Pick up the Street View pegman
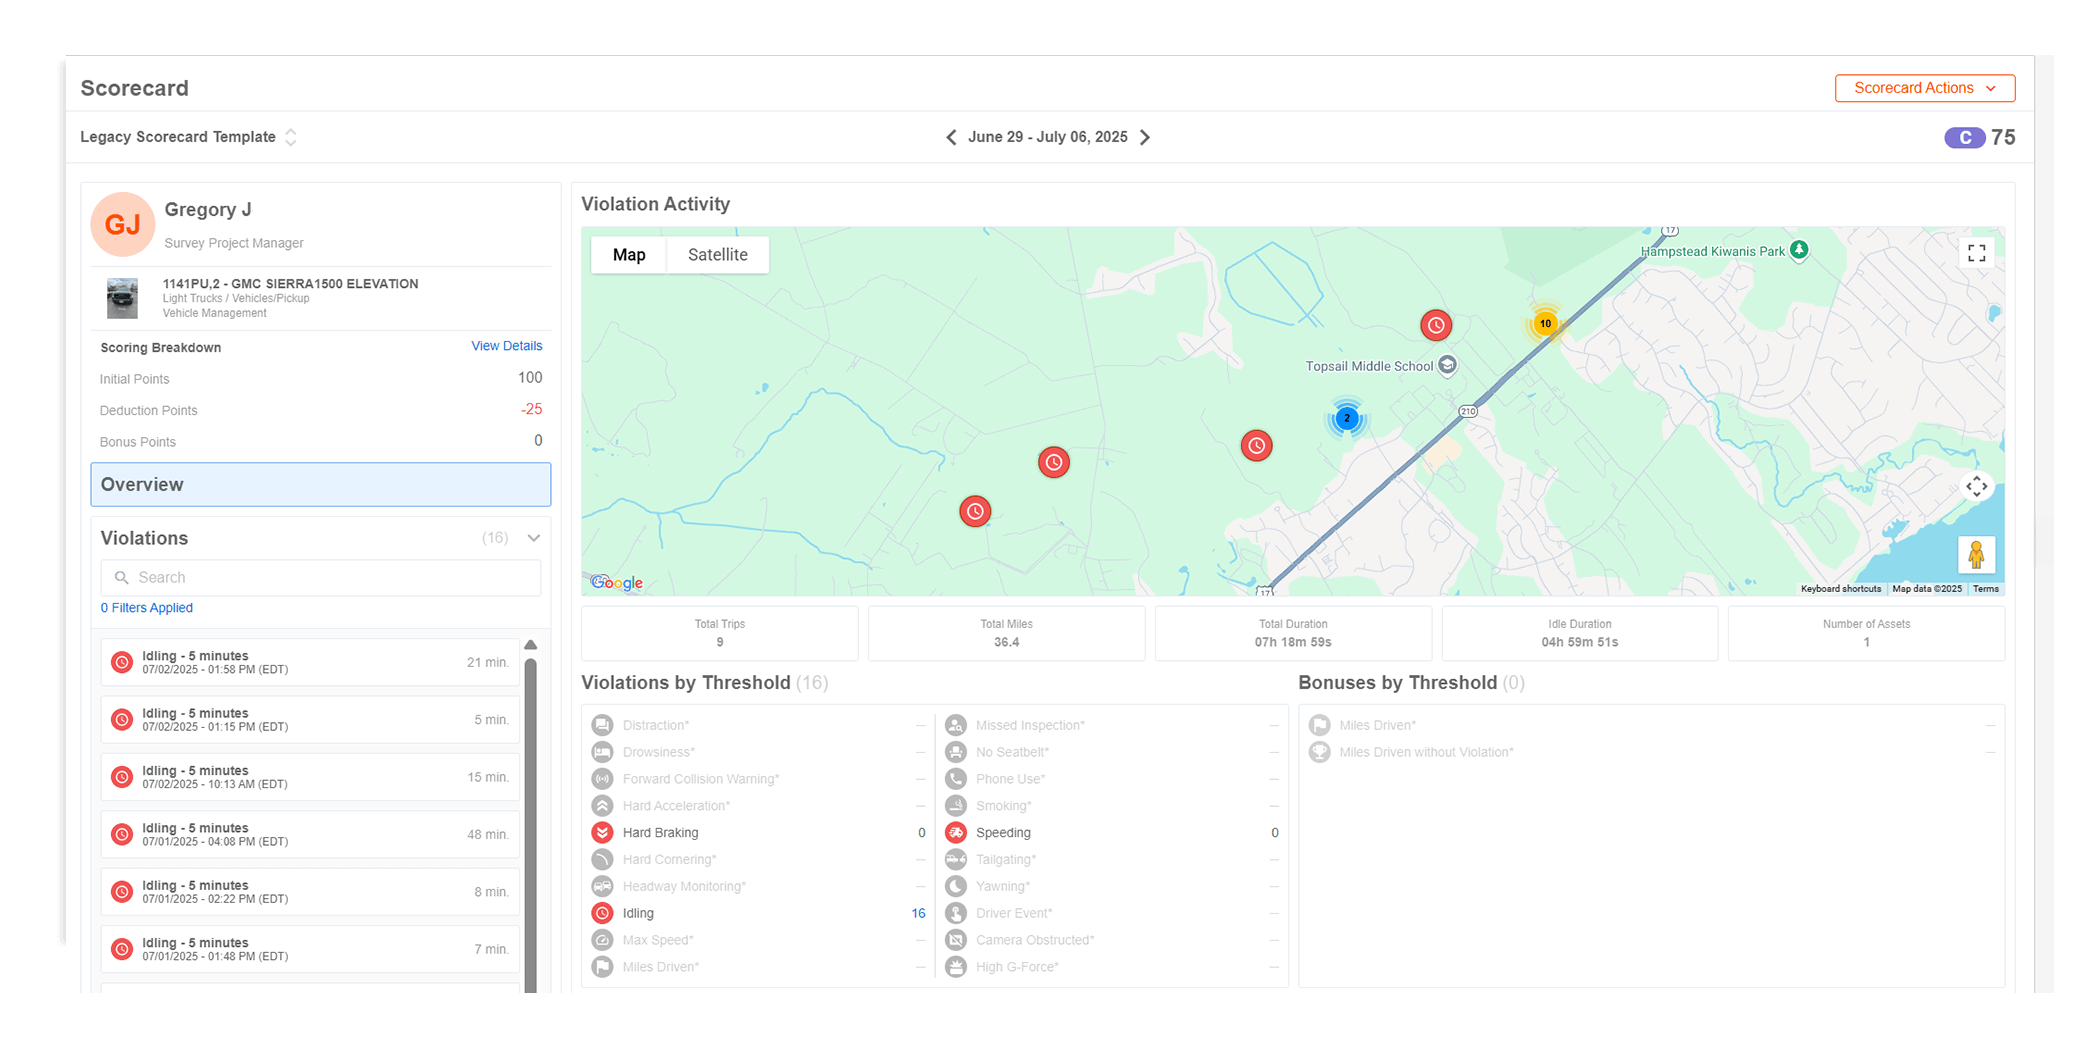This screenshot has height=1058, width=2083. pyautogui.click(x=1976, y=555)
